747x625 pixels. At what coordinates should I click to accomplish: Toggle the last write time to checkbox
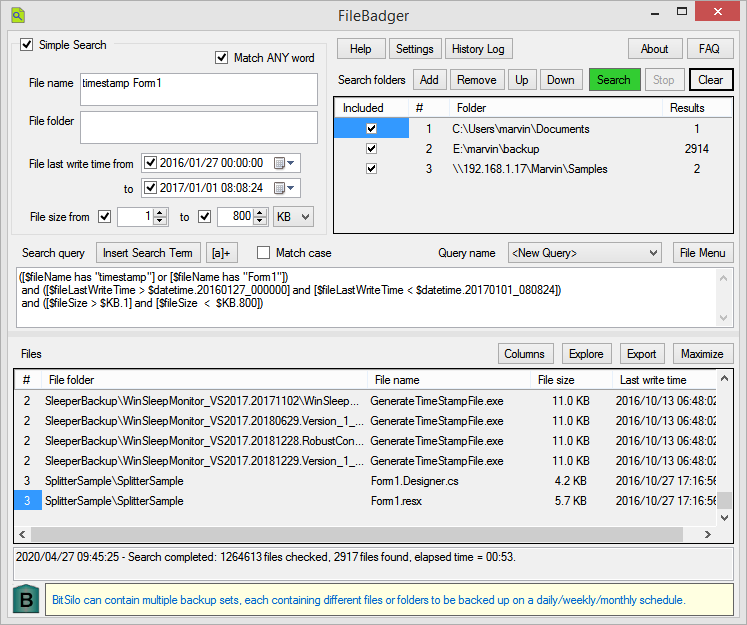tap(150, 188)
